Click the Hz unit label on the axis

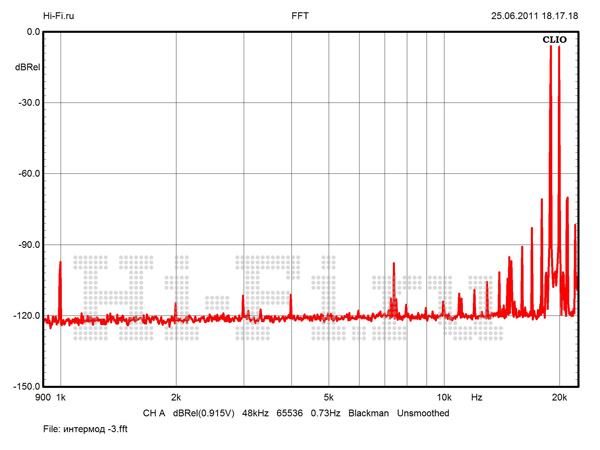point(477,397)
